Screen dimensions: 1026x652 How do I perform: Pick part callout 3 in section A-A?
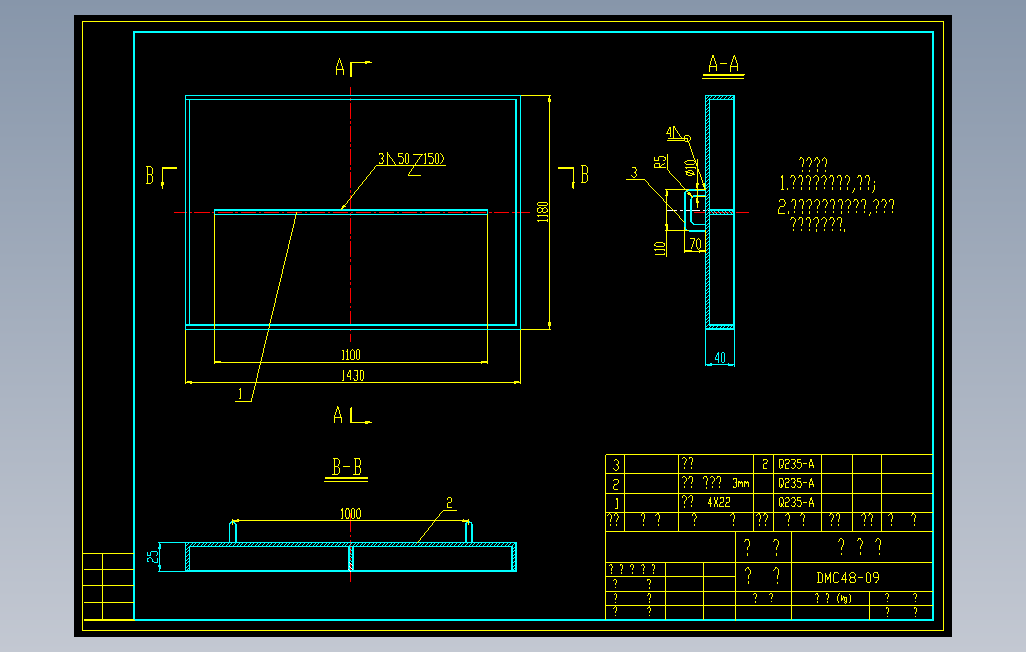click(x=634, y=173)
